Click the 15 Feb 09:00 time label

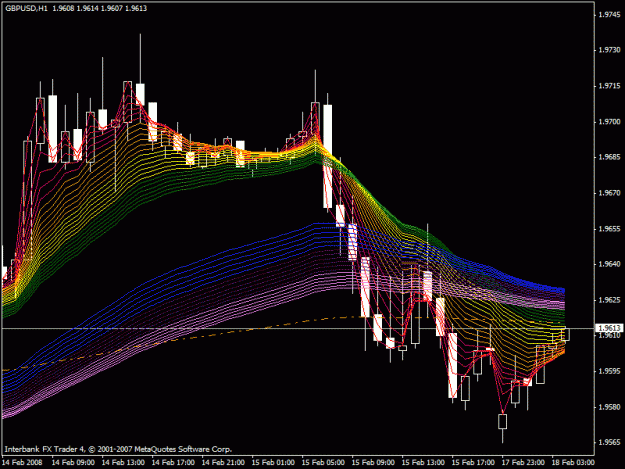click(x=373, y=463)
